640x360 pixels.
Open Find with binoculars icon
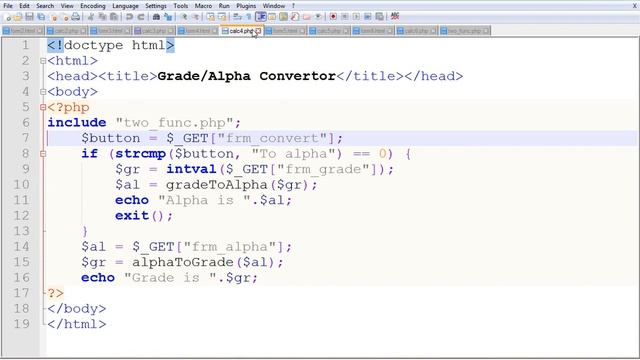pyautogui.click(x=156, y=17)
